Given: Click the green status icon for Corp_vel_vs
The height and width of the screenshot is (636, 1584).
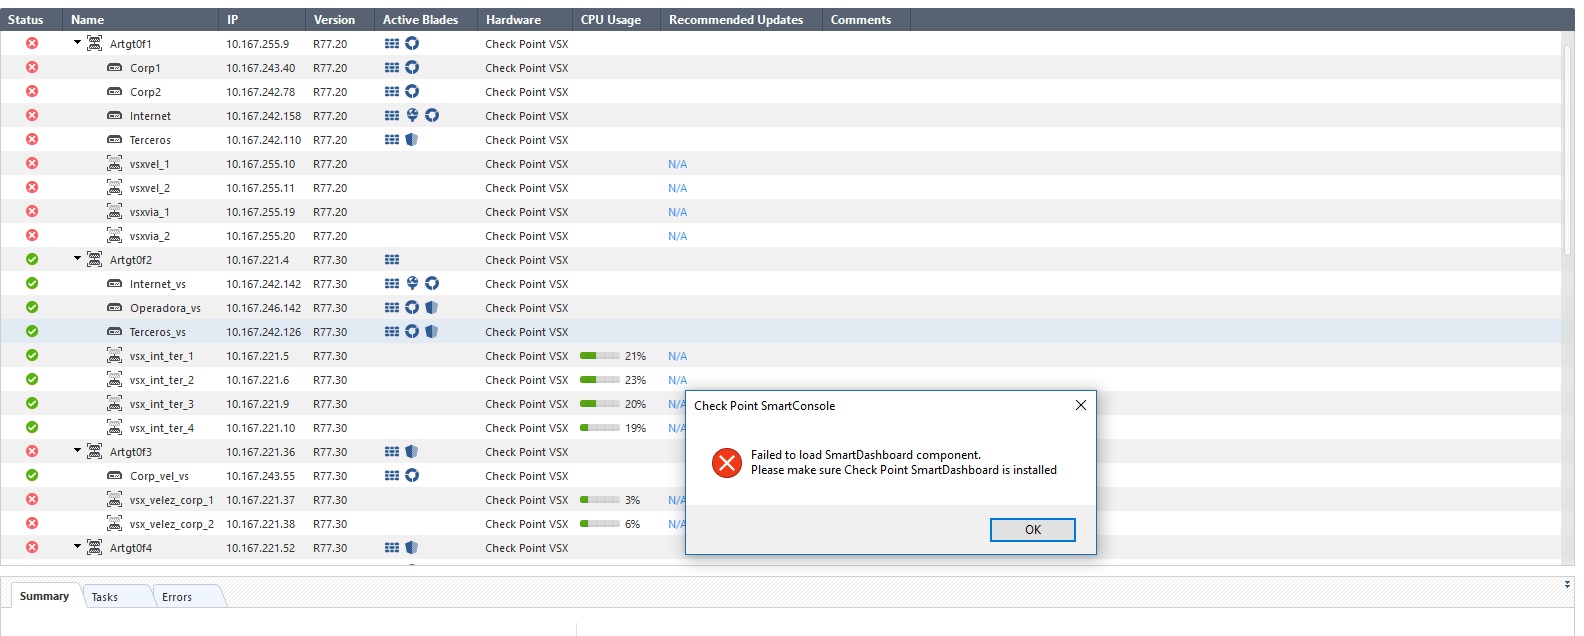Looking at the screenshot, I should pos(32,475).
